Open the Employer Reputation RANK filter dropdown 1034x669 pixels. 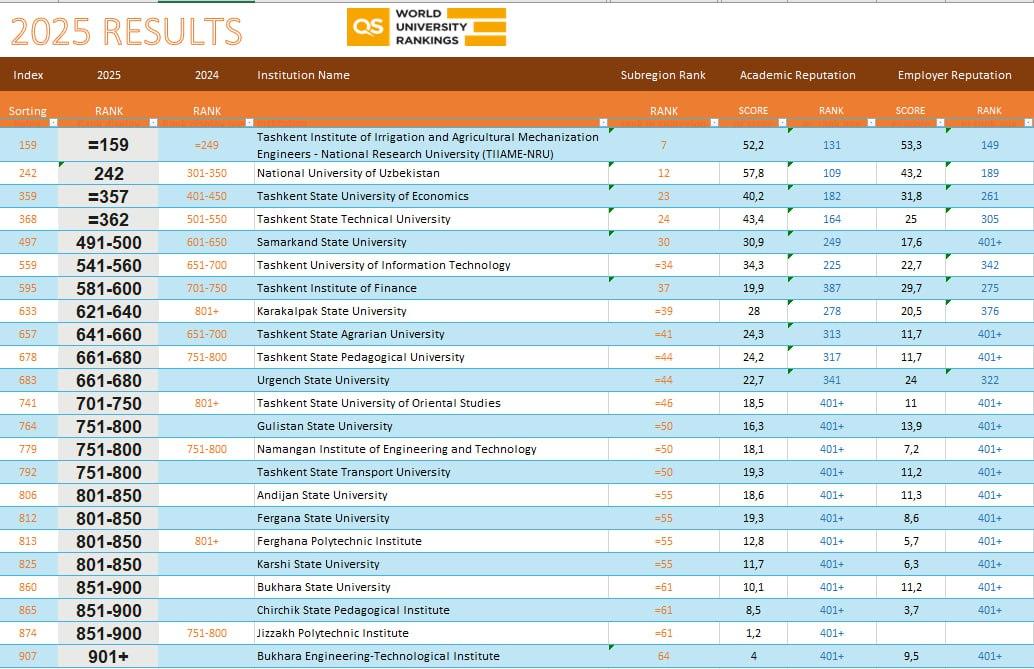(x=1027, y=123)
